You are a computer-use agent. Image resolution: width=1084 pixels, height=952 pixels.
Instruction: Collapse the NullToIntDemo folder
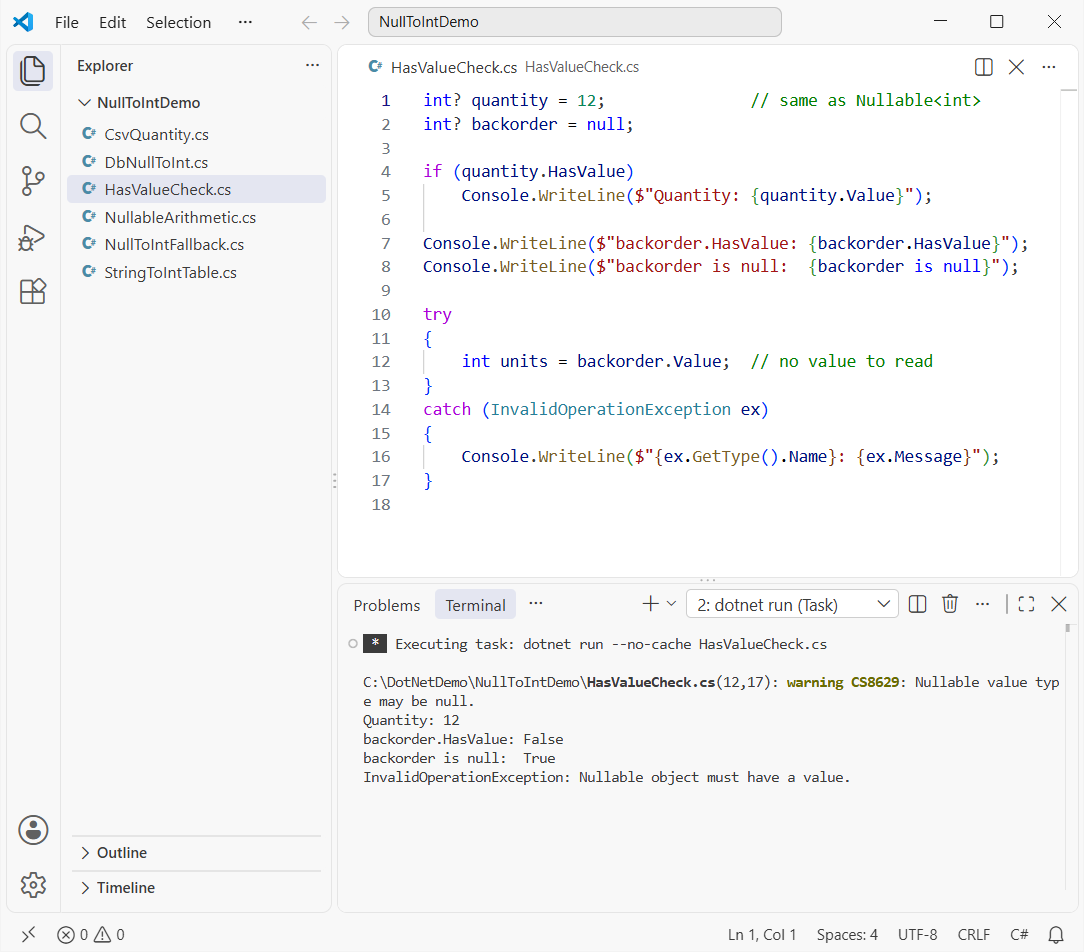click(x=84, y=102)
